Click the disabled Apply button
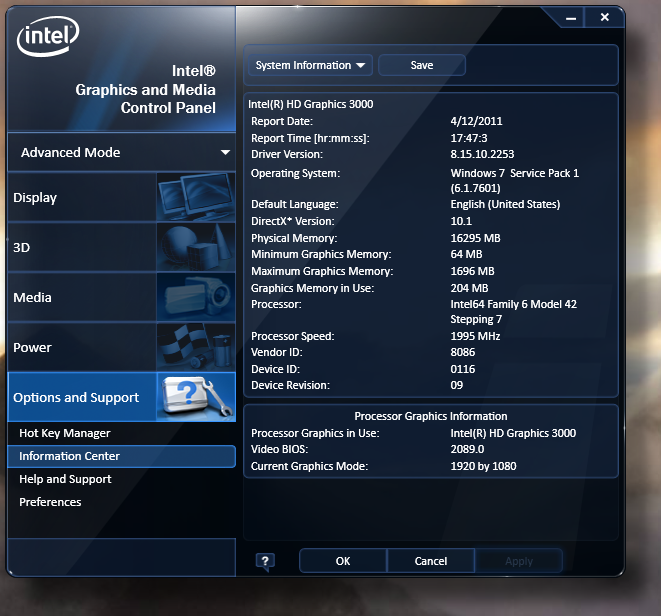 click(519, 561)
